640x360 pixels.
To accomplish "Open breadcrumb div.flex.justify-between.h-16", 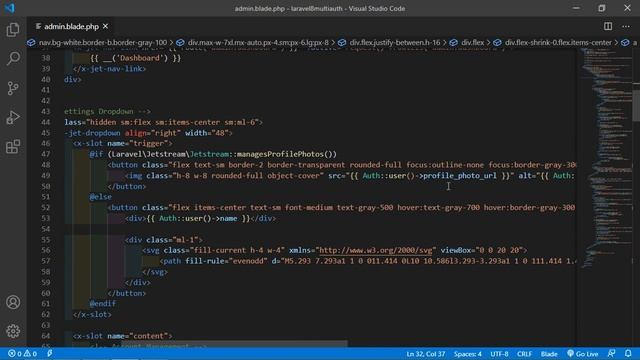I will pos(395,42).
